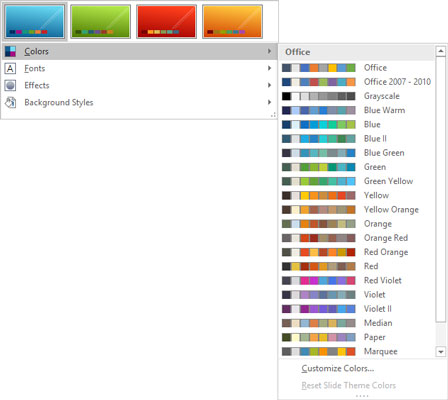Expand the Background Styles submenu arrow
448x400 pixels.
point(269,102)
